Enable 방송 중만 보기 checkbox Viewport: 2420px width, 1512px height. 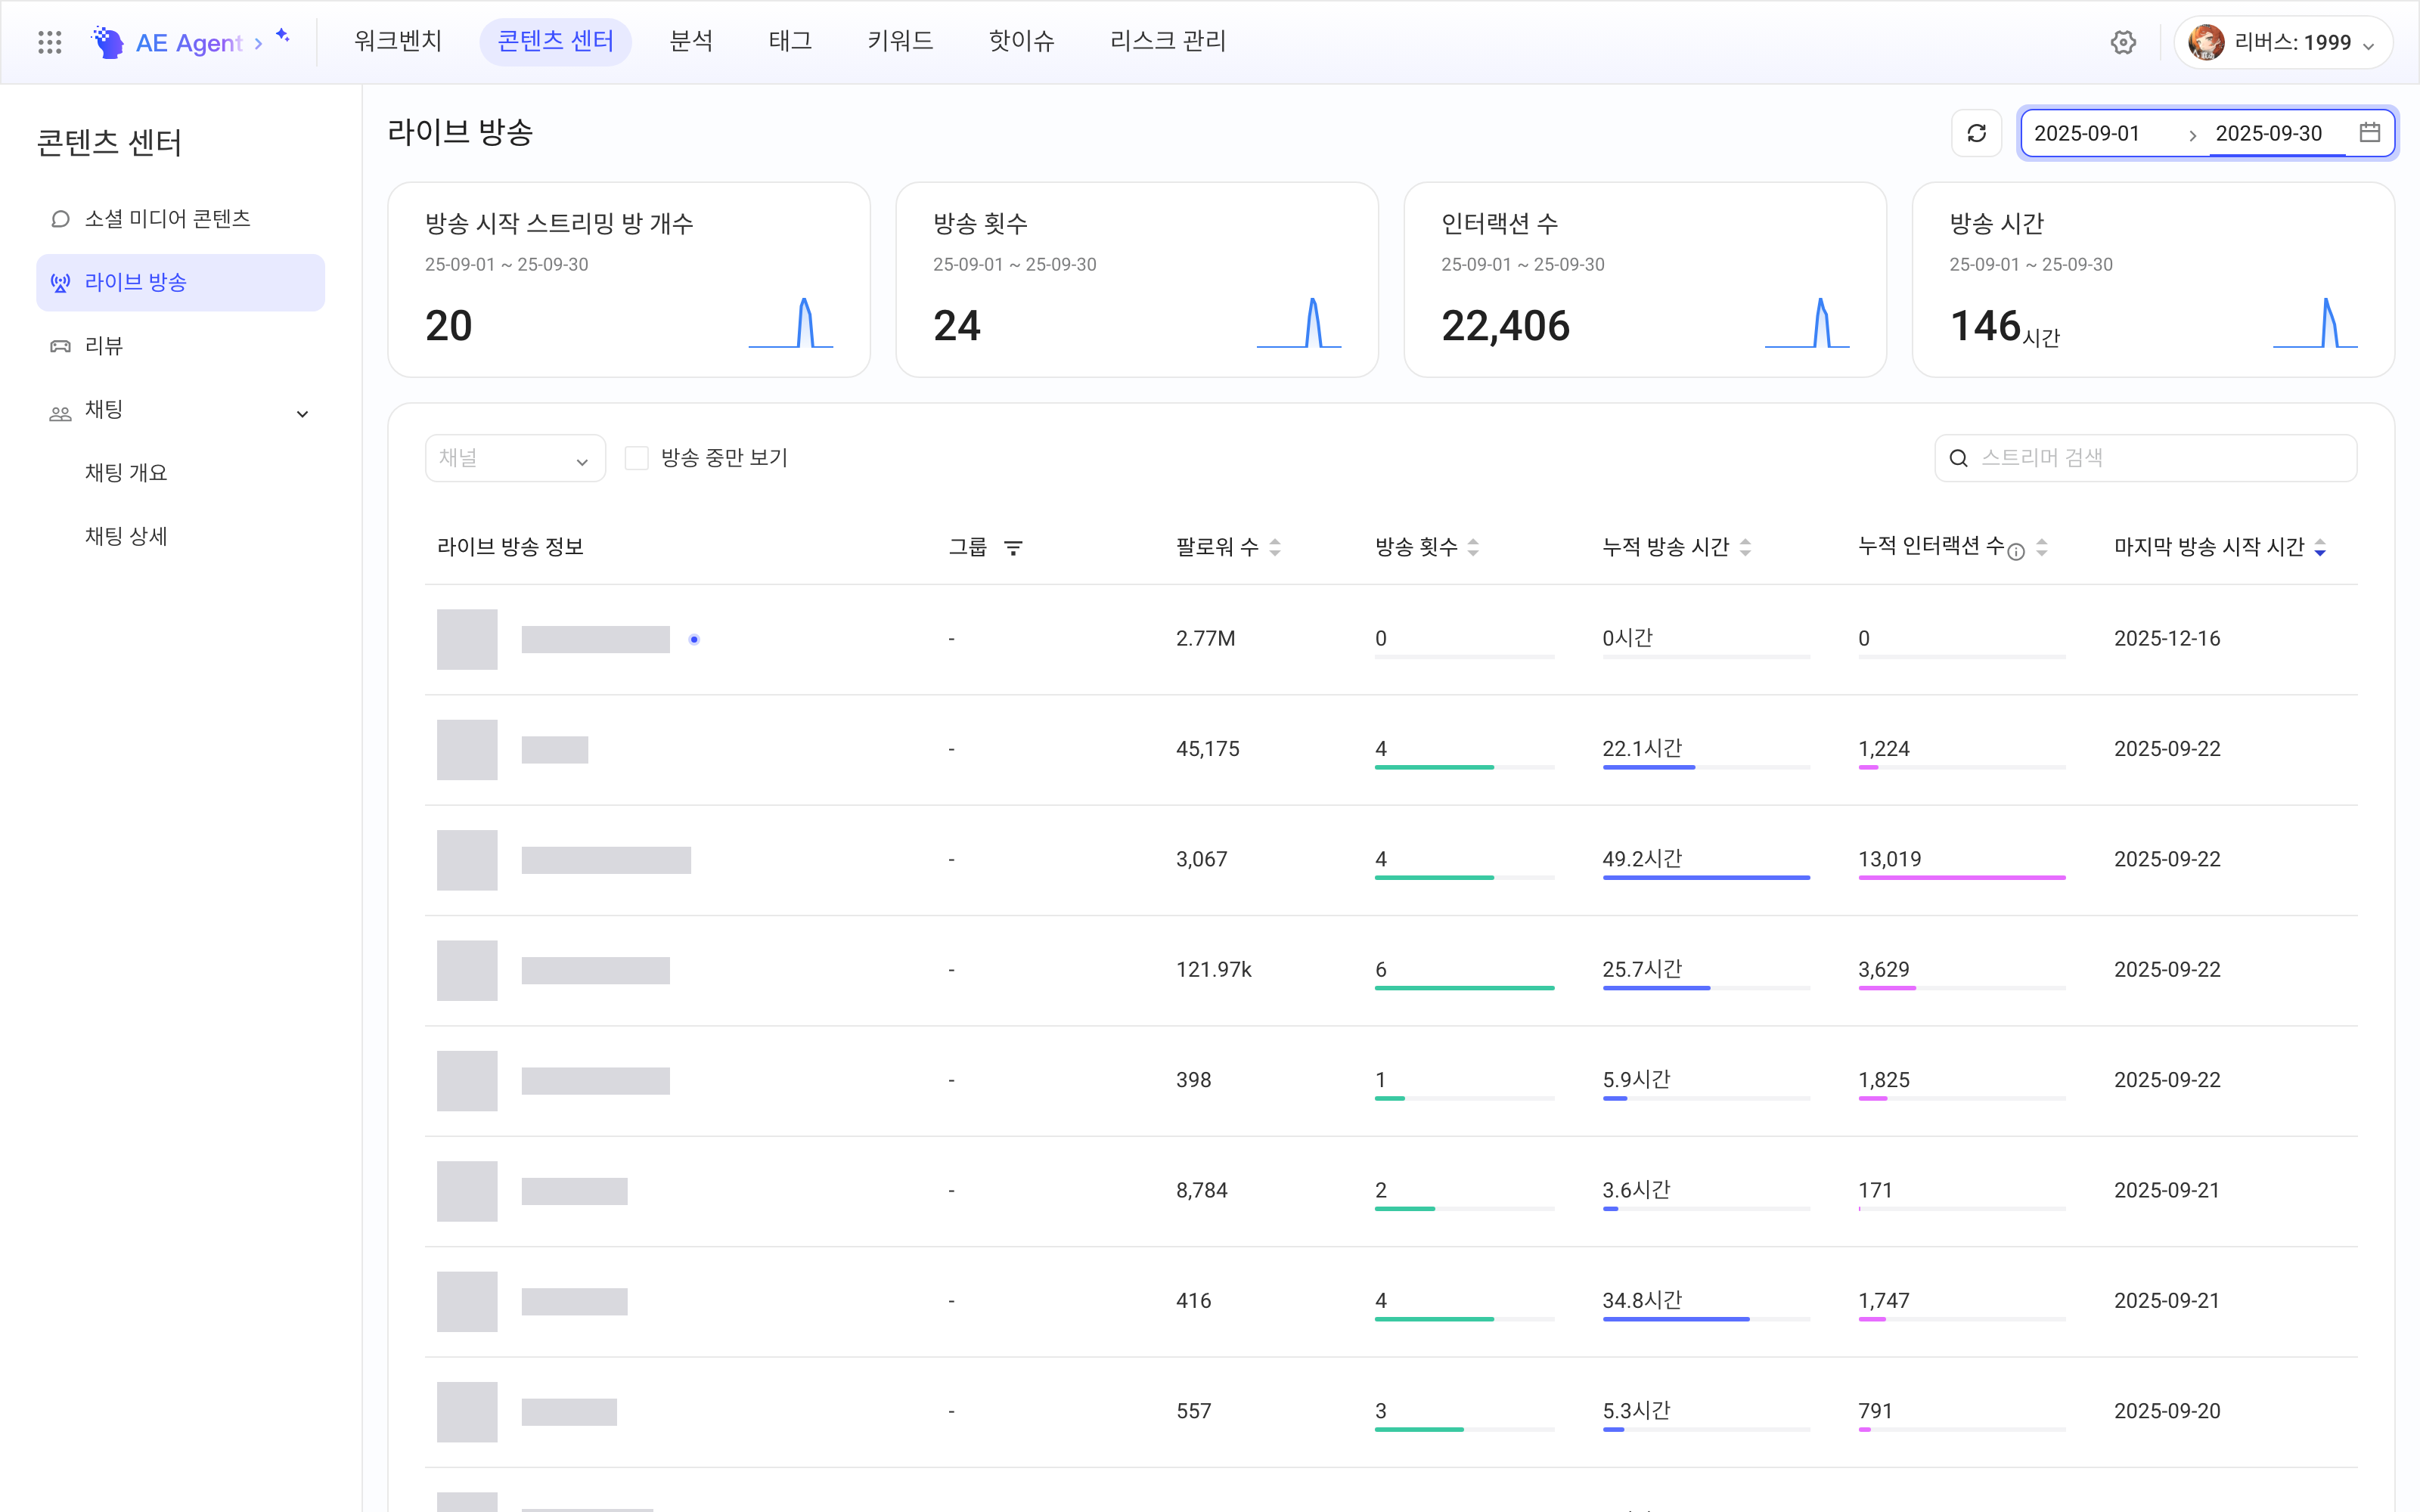click(636, 458)
